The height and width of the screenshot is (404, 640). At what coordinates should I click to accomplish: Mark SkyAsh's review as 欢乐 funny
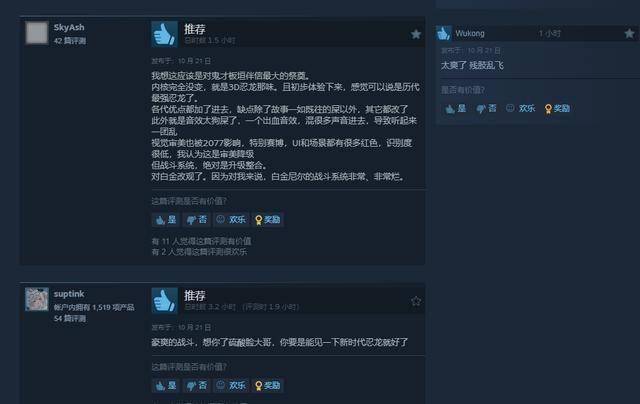[x=231, y=220]
